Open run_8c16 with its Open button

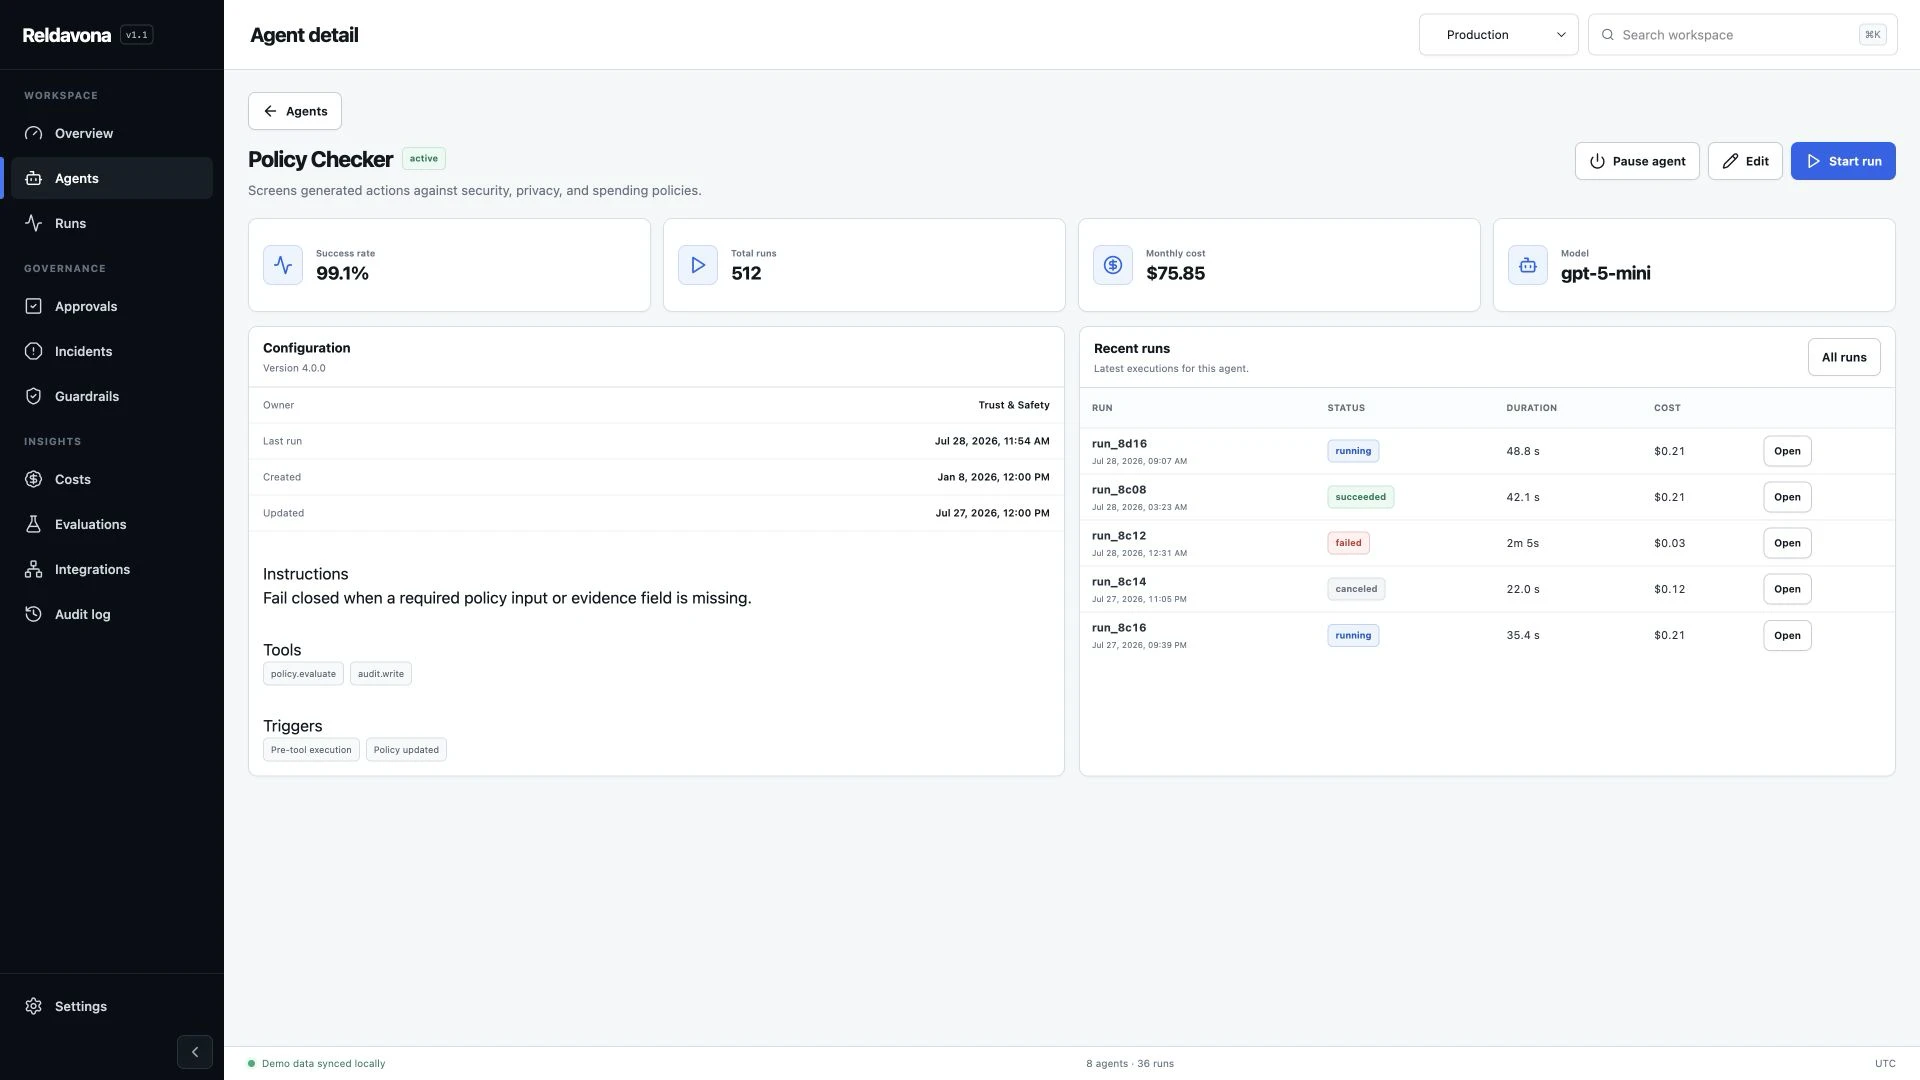1787,635
